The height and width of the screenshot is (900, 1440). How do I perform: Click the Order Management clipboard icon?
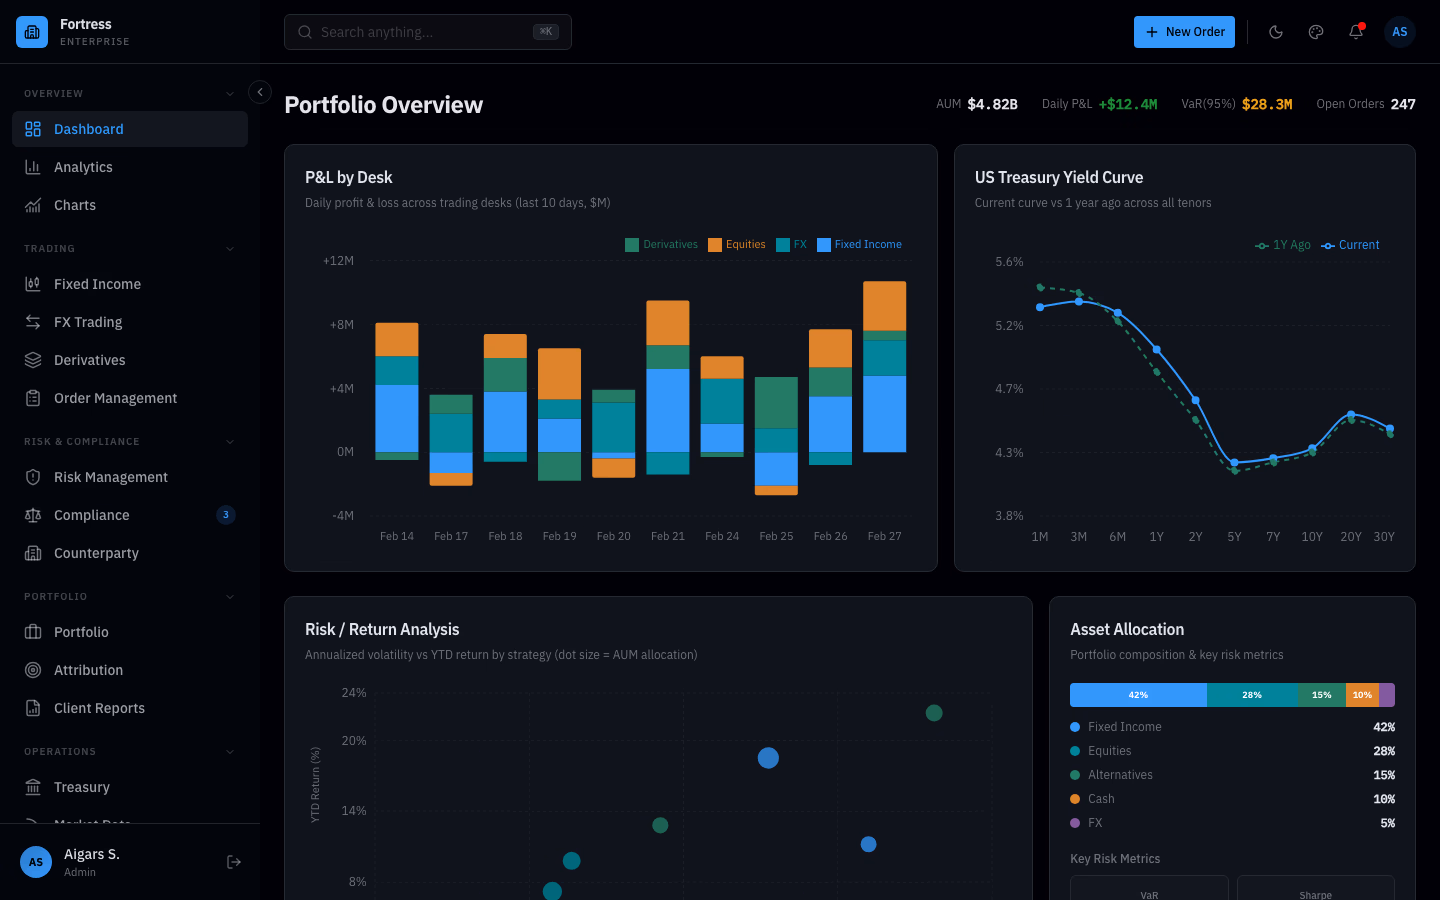(33, 398)
